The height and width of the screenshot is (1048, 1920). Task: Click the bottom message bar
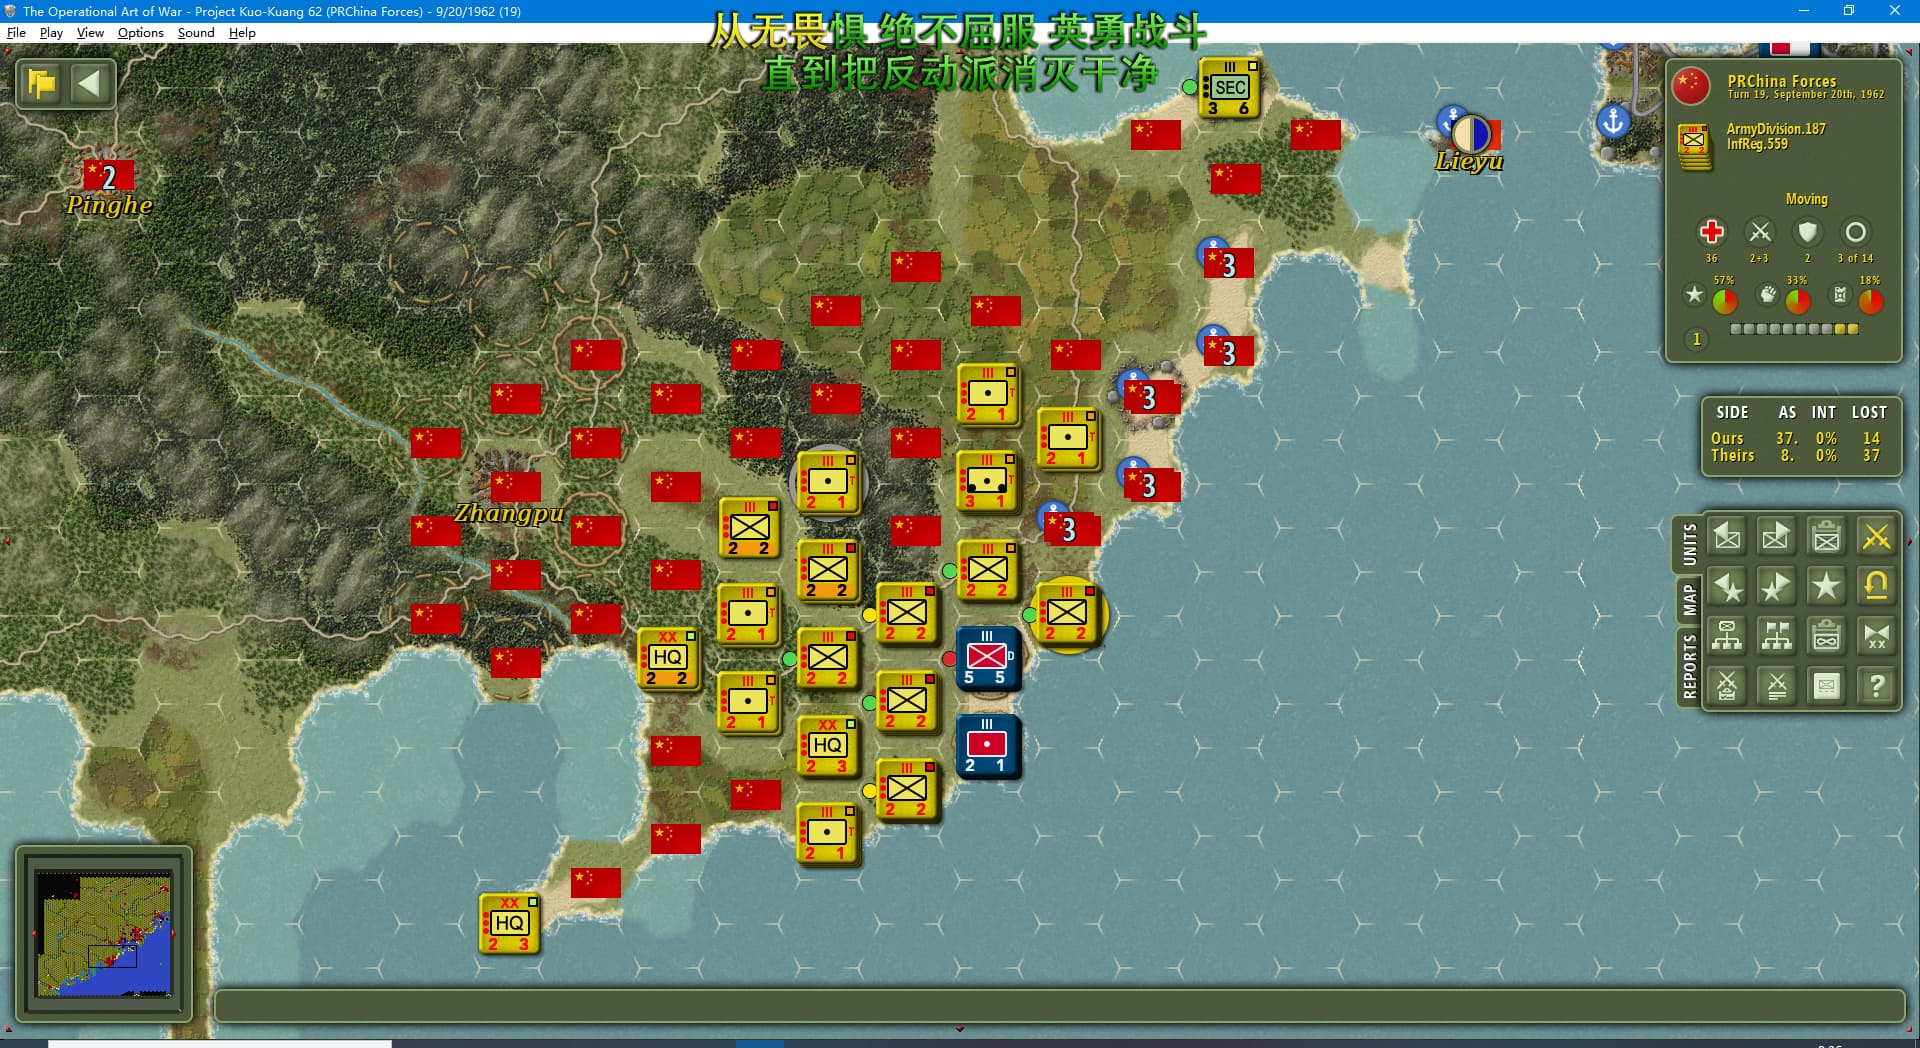[1059, 1006]
